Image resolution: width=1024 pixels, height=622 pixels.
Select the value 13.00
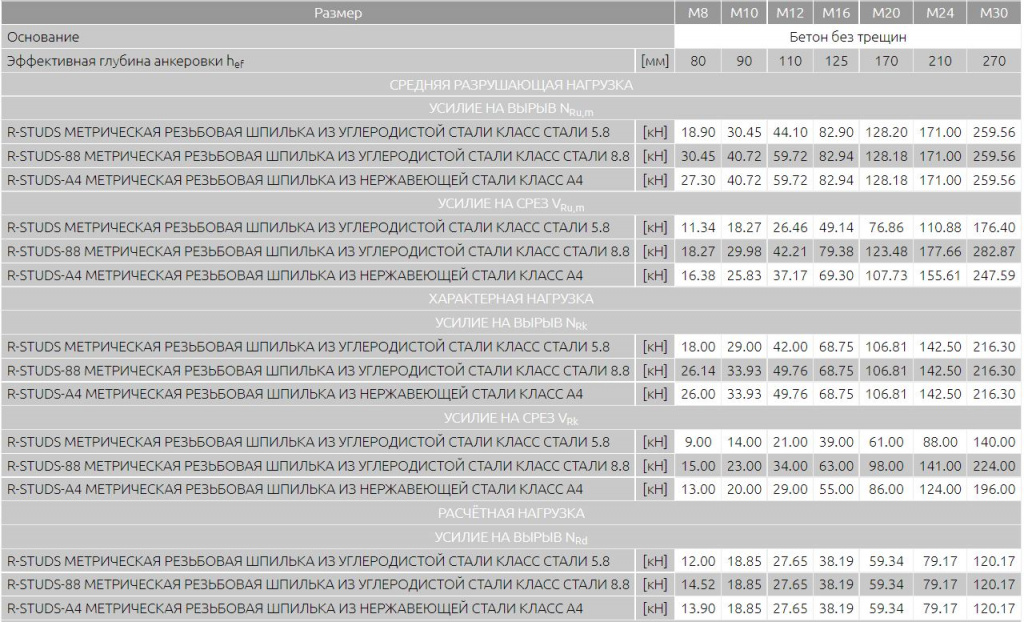pos(697,489)
